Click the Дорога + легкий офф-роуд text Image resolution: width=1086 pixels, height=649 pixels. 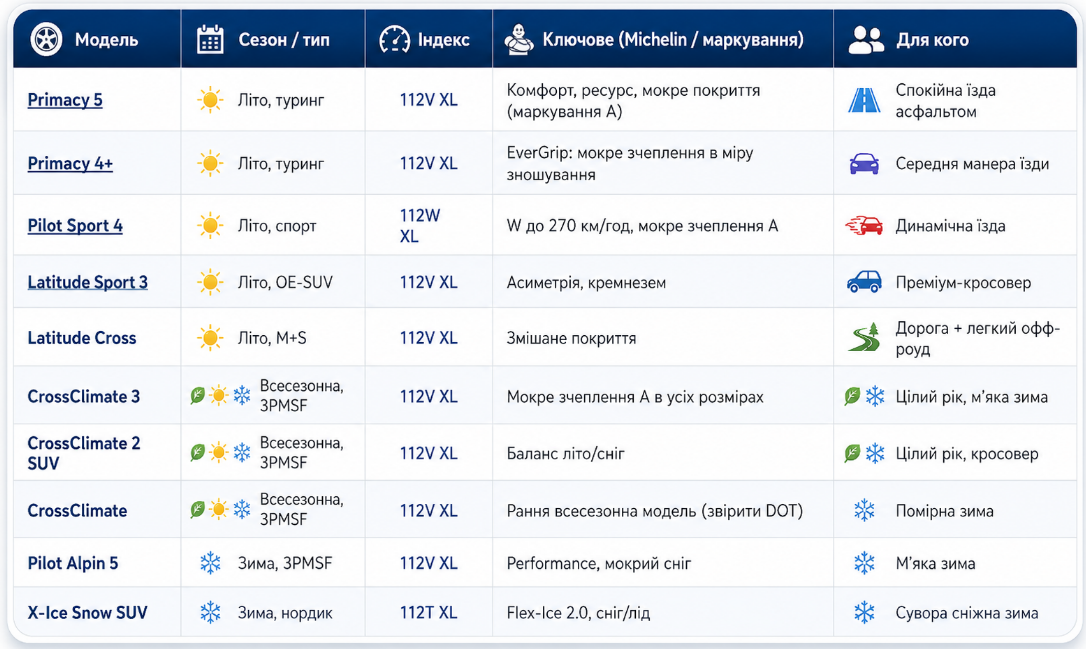977,338
